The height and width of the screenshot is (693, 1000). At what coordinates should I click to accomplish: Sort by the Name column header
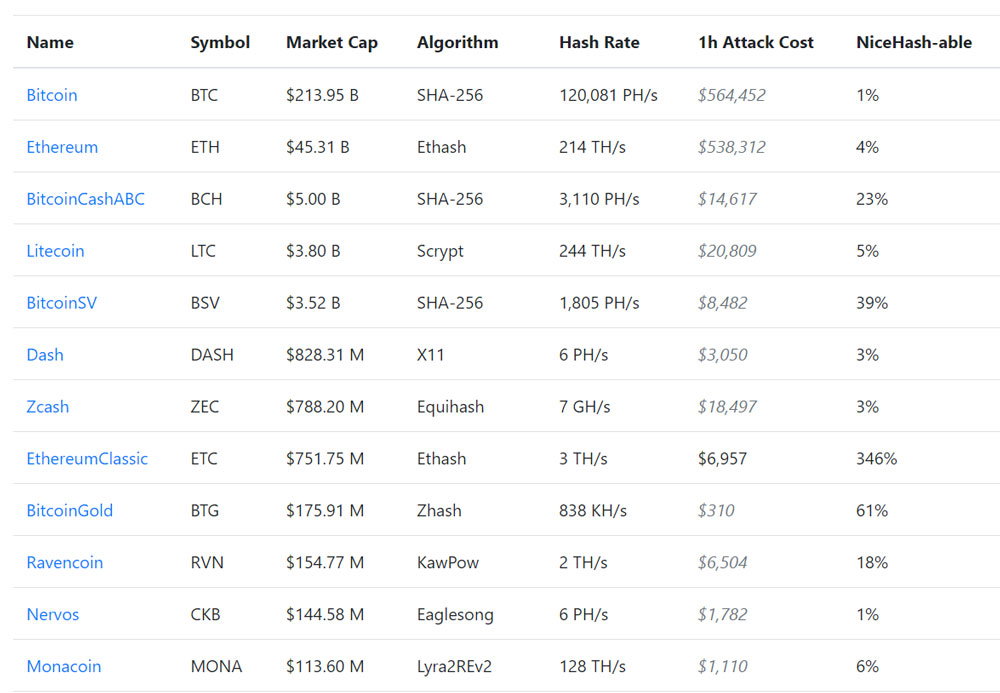click(x=50, y=43)
